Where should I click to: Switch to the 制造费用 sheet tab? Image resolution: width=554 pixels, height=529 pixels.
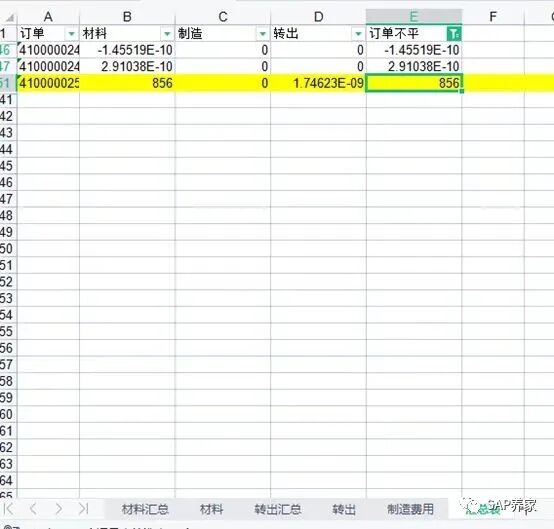click(x=410, y=509)
